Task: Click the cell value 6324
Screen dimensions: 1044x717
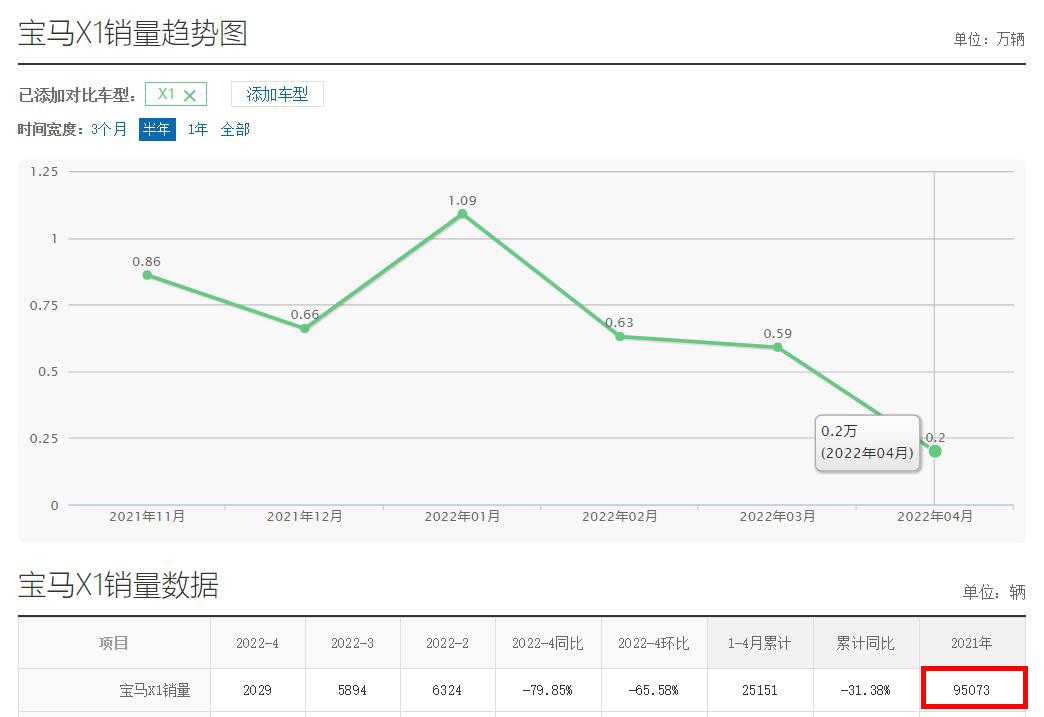Action: coord(447,690)
